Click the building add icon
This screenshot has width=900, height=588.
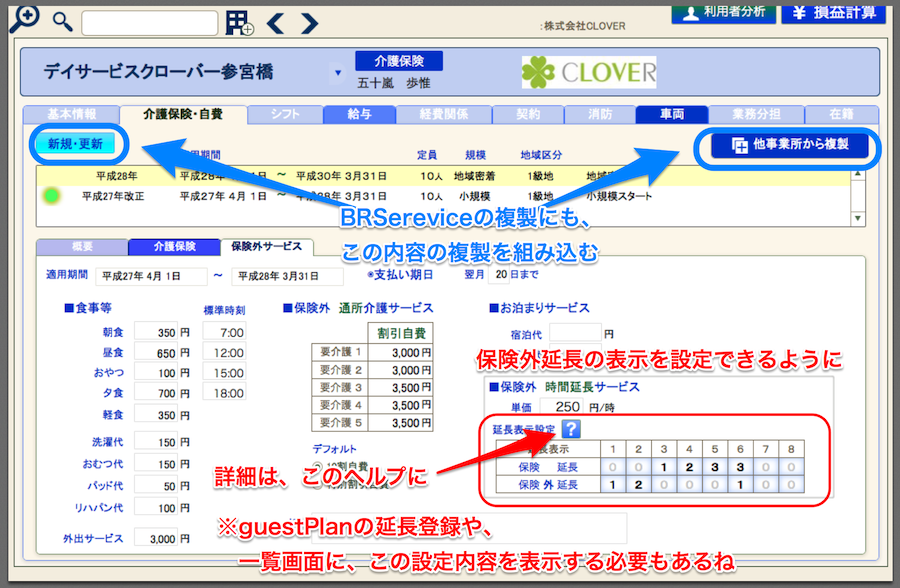tap(239, 23)
